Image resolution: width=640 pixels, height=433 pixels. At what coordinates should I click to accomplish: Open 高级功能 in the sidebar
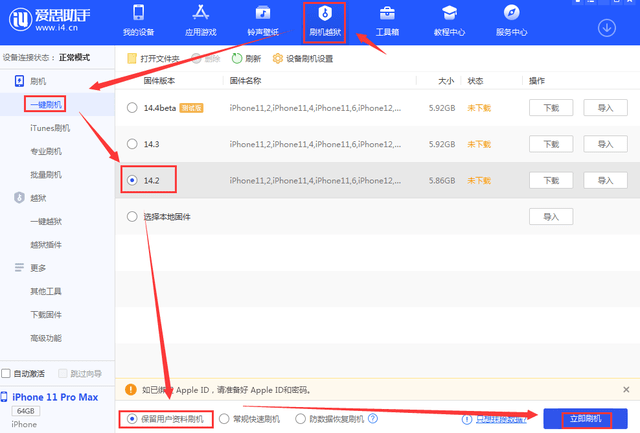coord(46,338)
